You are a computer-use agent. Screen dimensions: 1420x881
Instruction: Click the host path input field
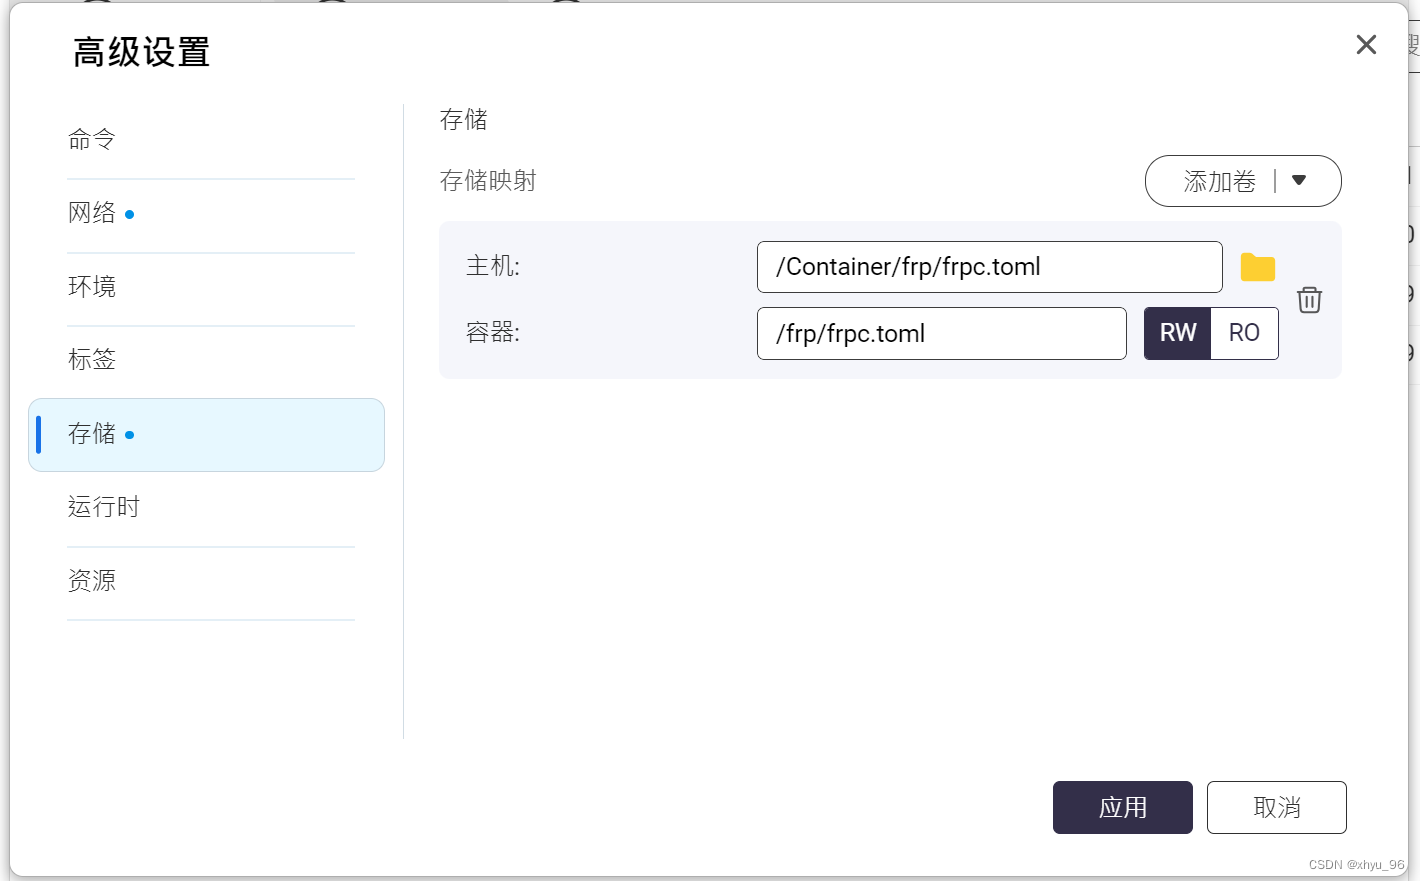click(989, 267)
